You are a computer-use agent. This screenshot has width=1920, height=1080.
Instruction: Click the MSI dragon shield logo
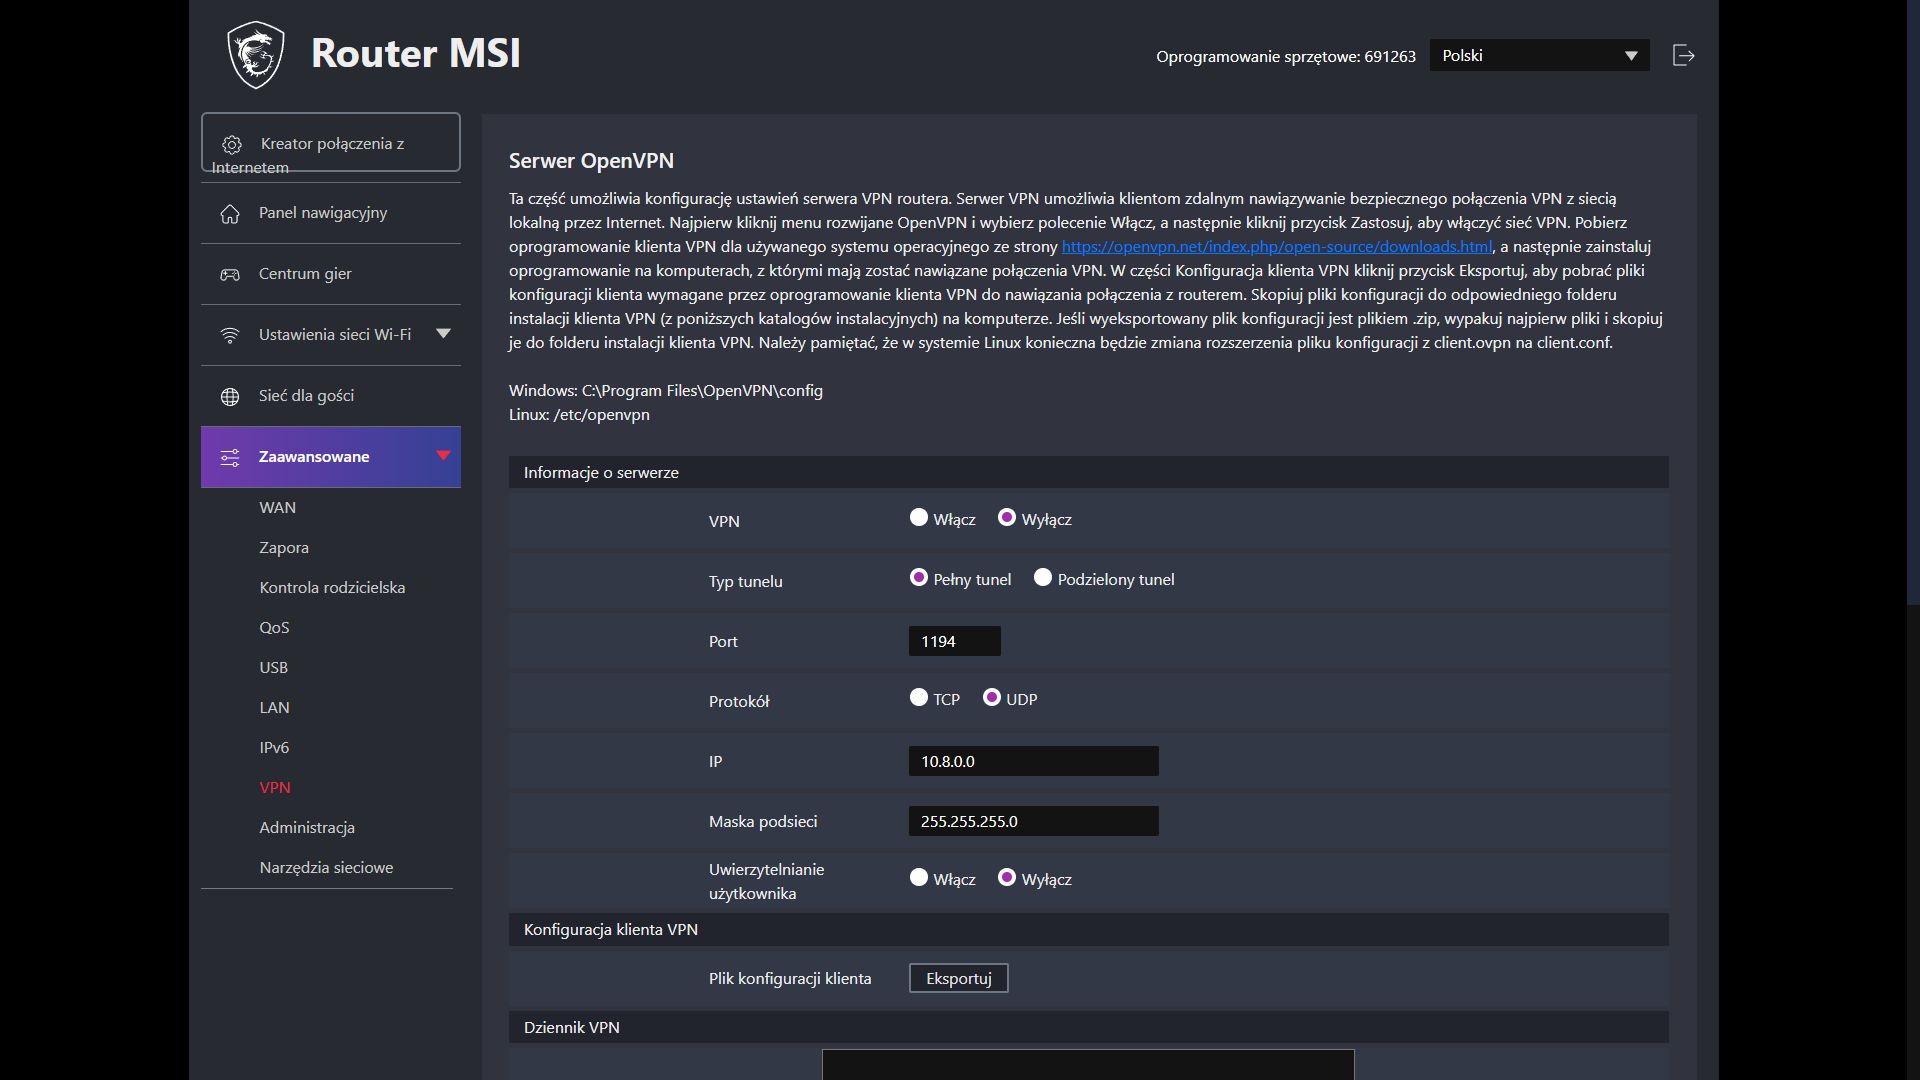pos(256,55)
